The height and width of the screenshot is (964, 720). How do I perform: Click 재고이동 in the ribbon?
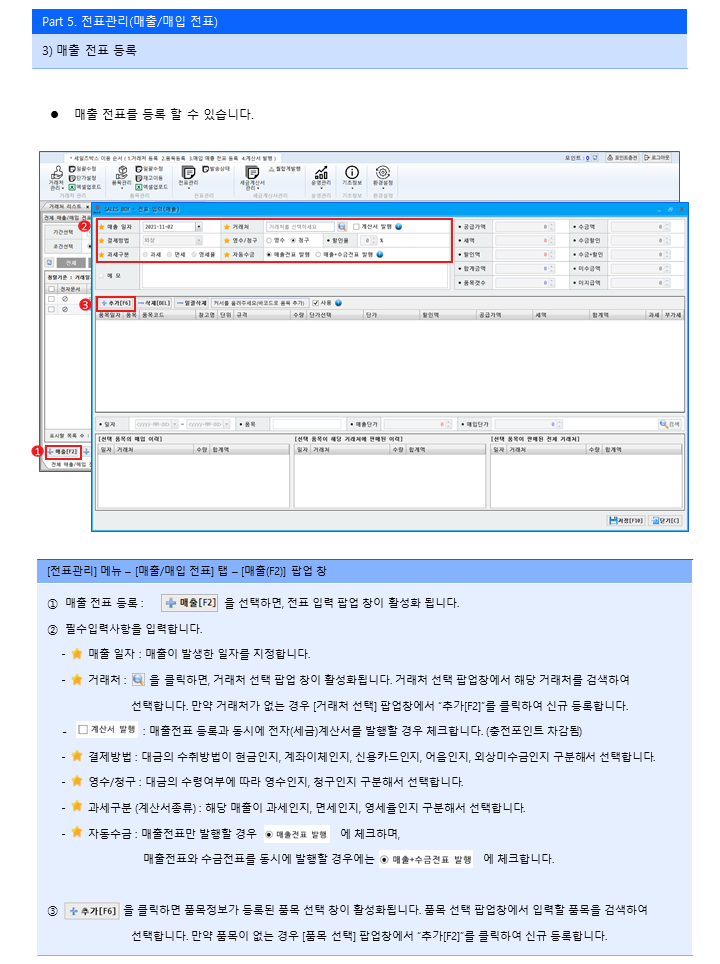149,178
